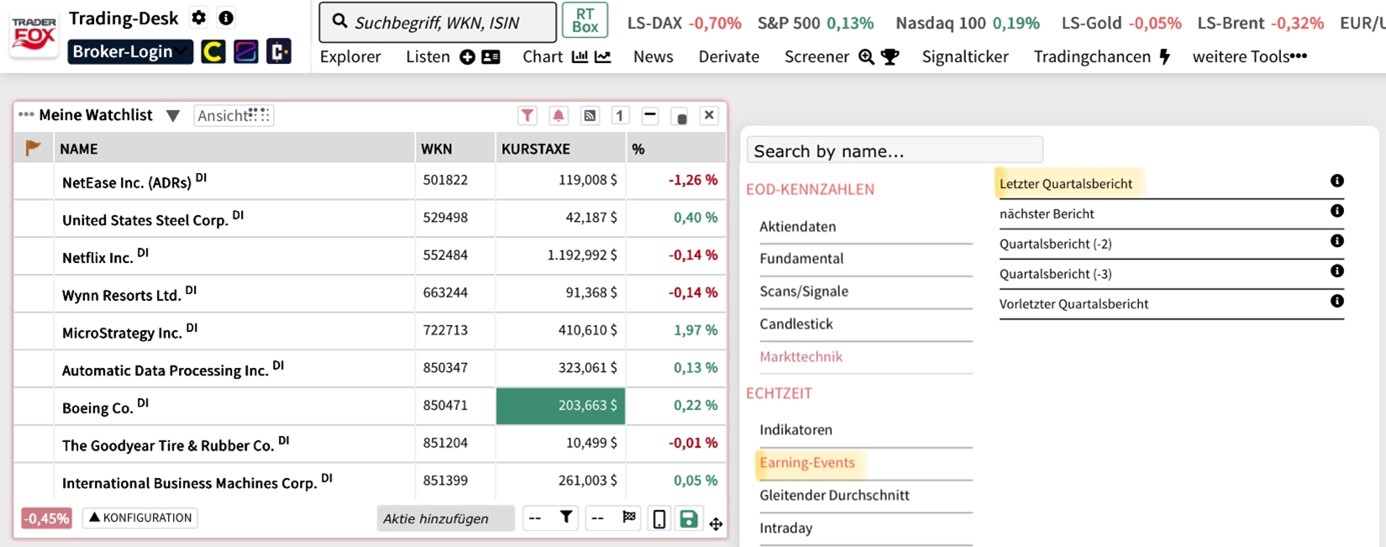The width and height of the screenshot is (1386, 547).
Task: Click the '1' button in watchlist header
Action: coord(620,116)
